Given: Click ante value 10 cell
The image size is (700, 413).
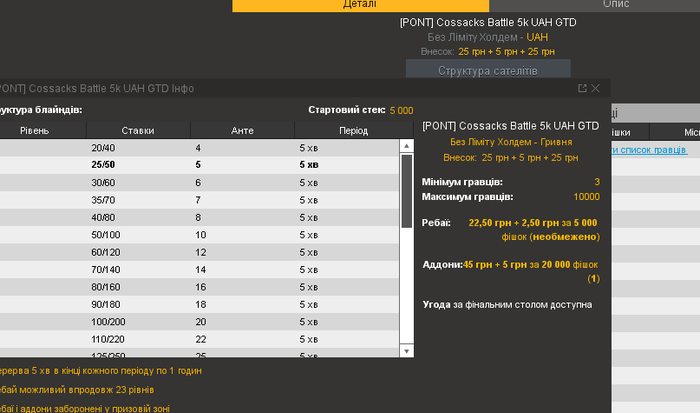Looking at the screenshot, I should coord(201,235).
